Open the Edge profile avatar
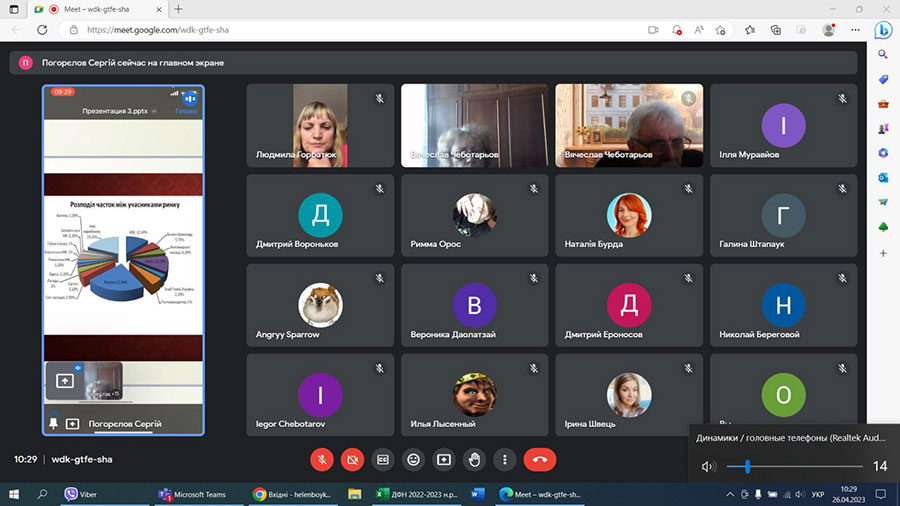The width and height of the screenshot is (900, 506). [x=828, y=30]
